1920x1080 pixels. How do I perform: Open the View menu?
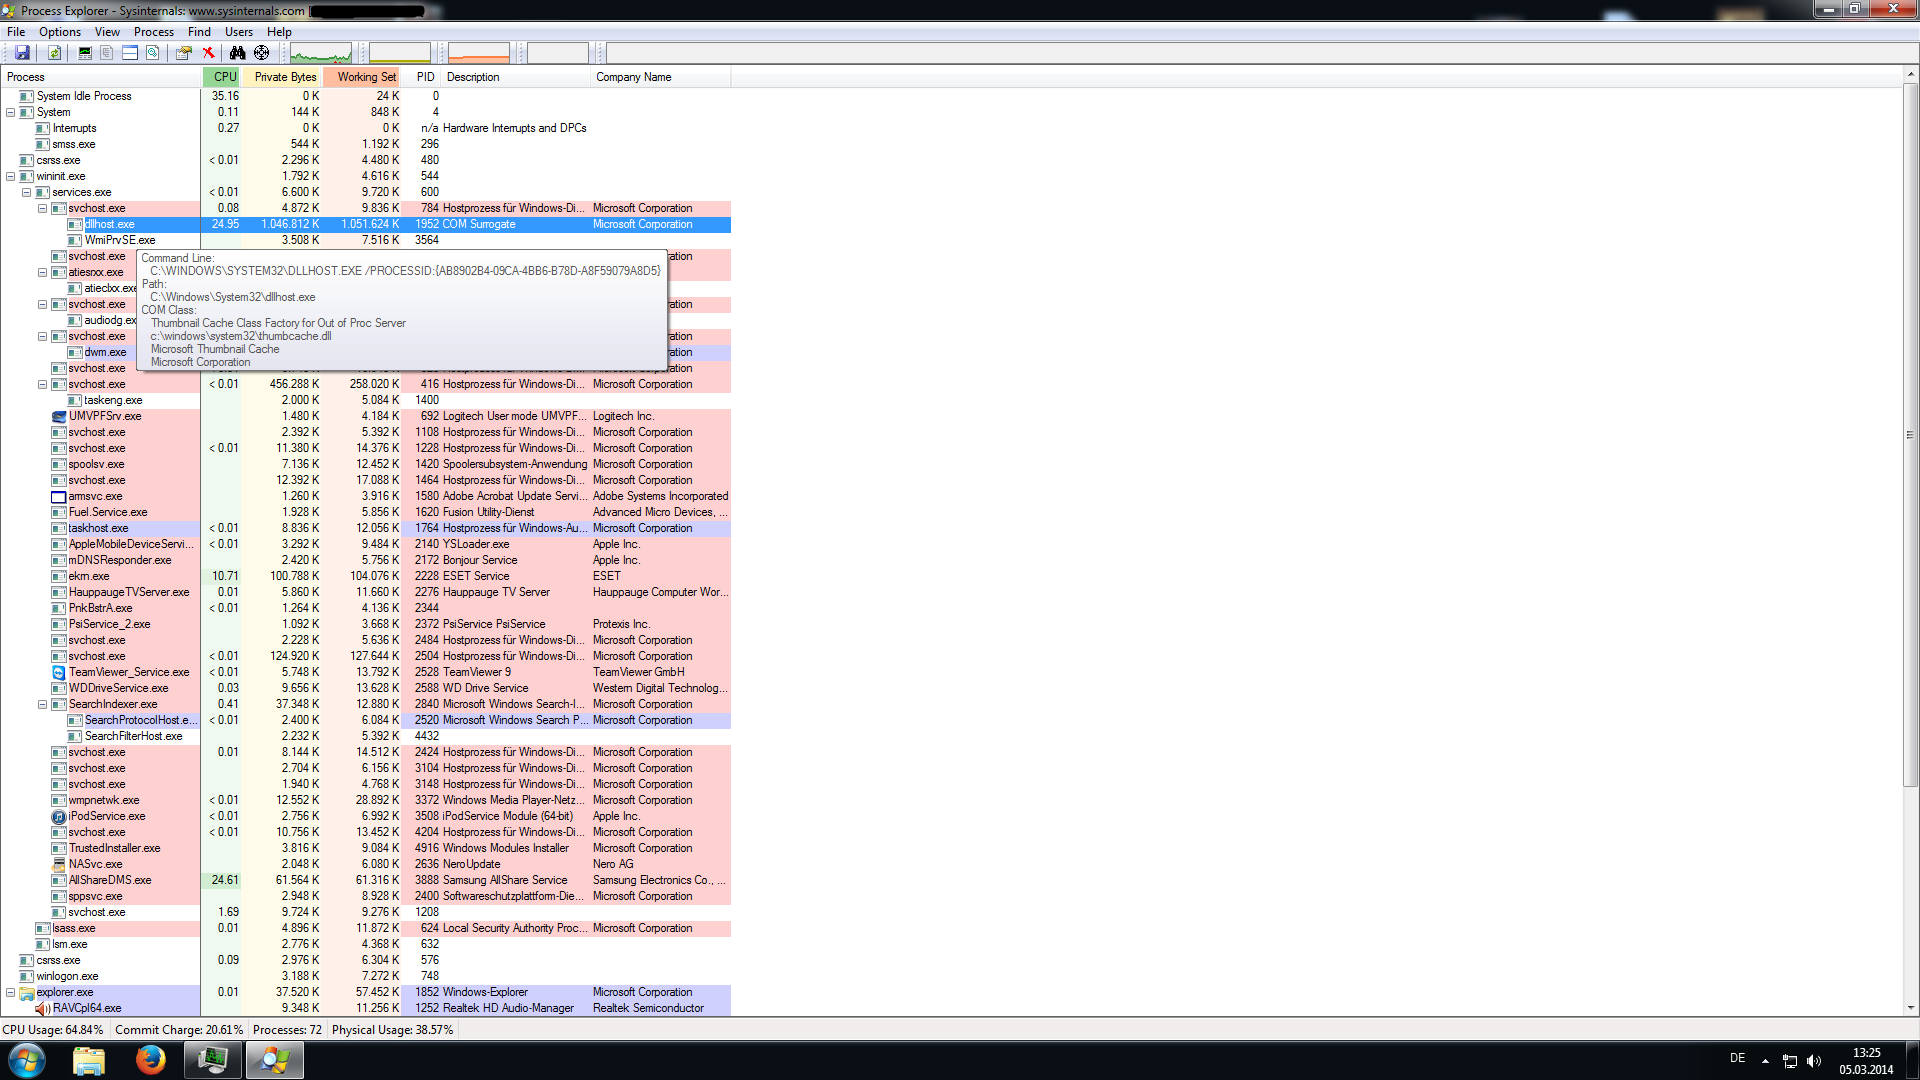pyautogui.click(x=107, y=32)
